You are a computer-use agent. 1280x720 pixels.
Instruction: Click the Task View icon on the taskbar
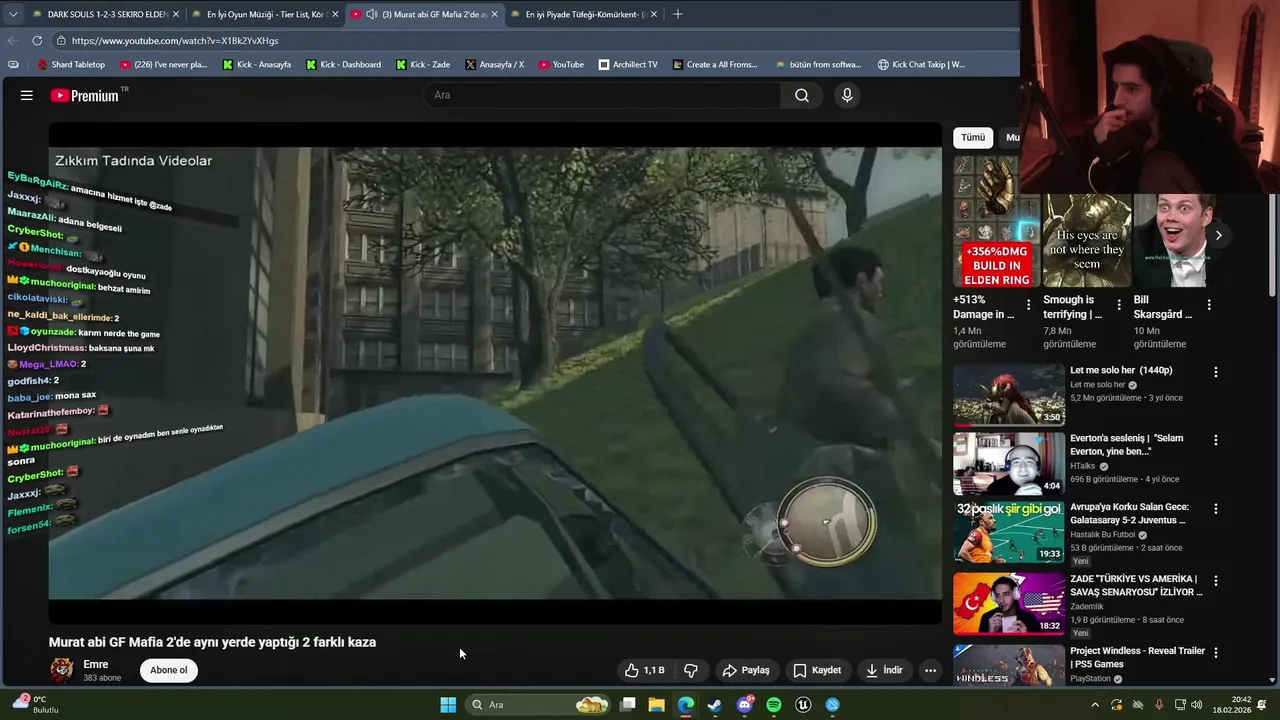click(x=627, y=705)
